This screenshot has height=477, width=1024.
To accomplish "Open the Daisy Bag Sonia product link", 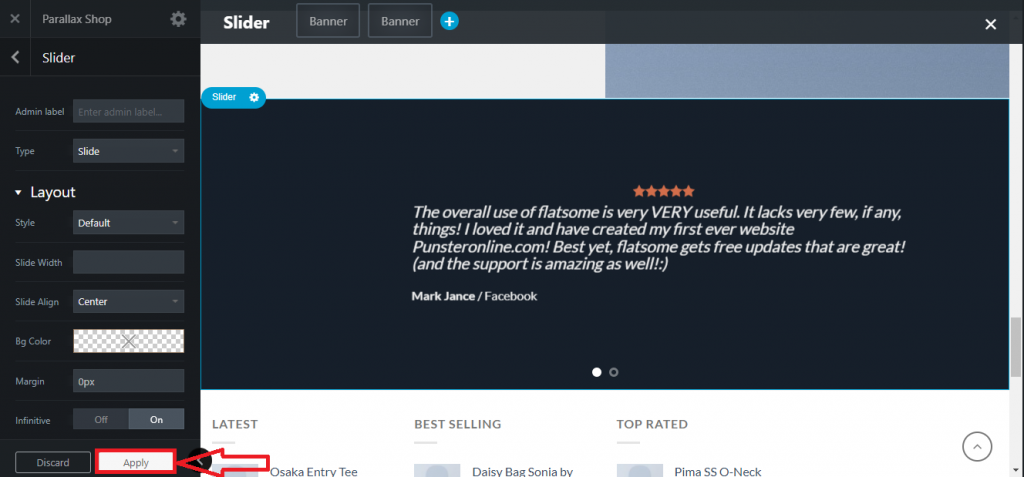I will [522, 471].
